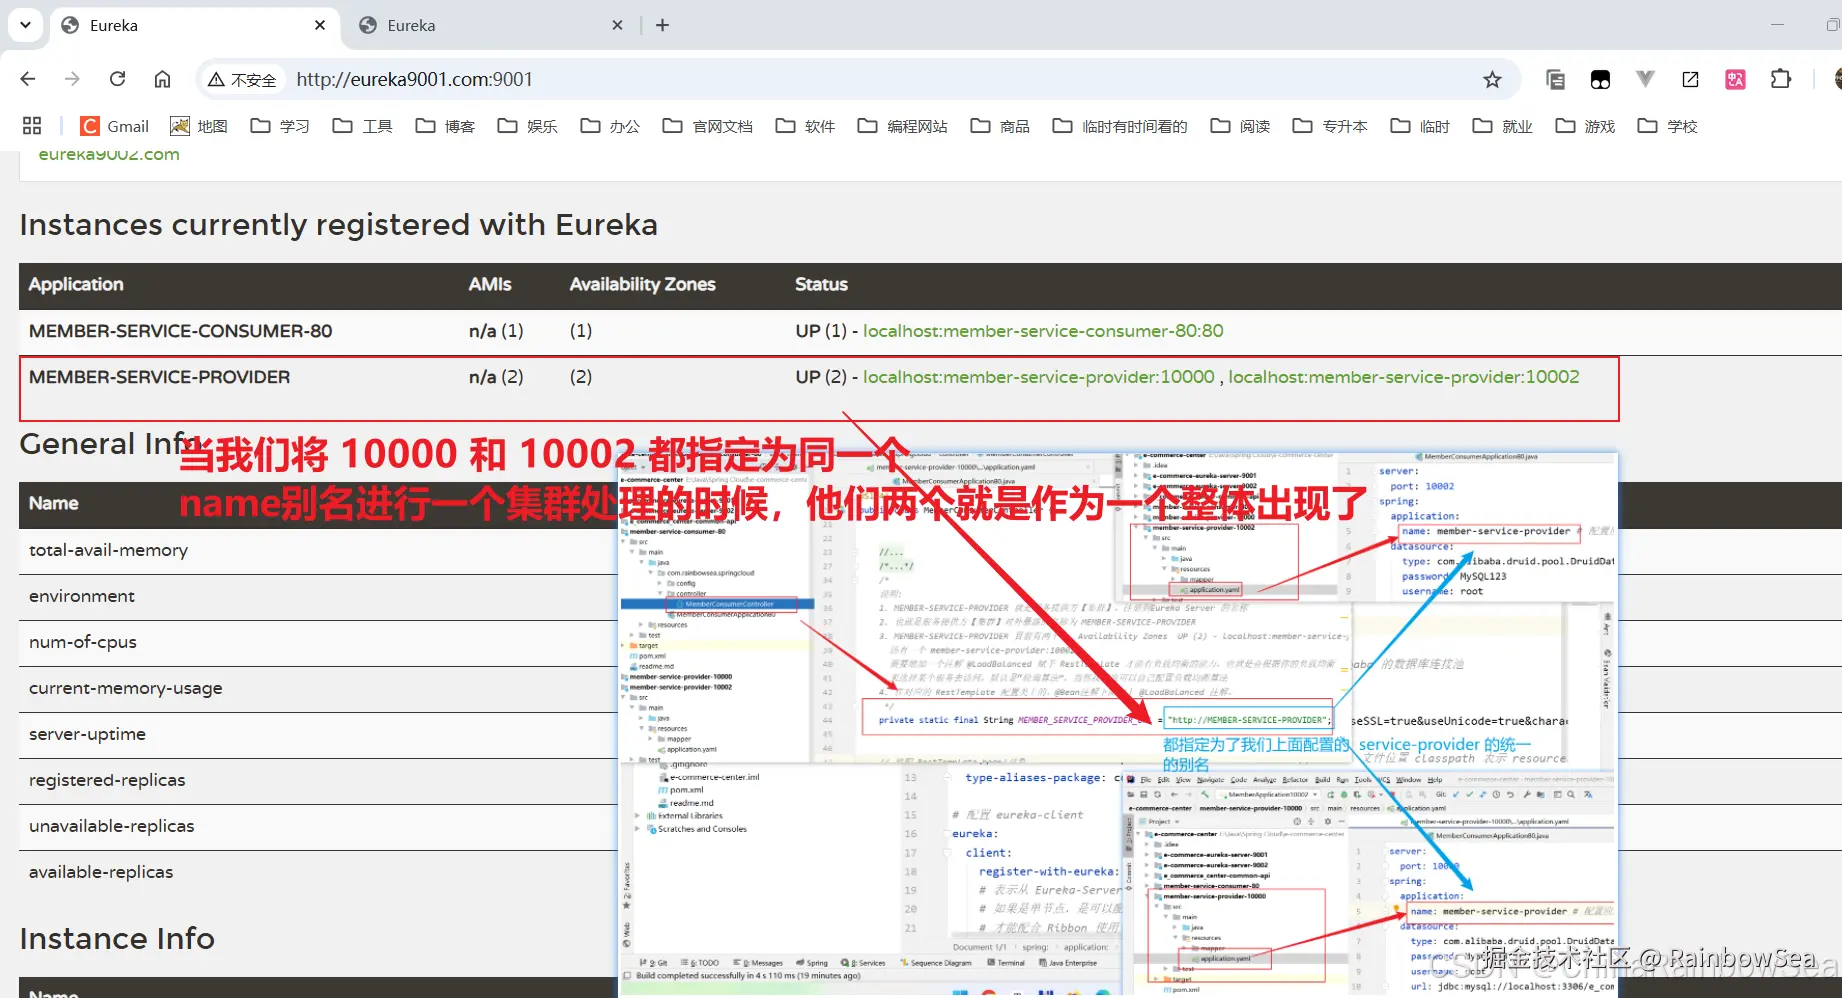Open localhost:member-service-provider:10002 link

pyautogui.click(x=1404, y=377)
